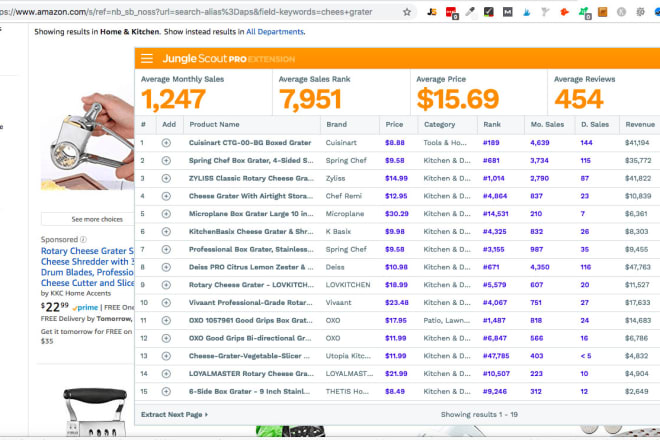Click the gray M extension icon
This screenshot has width=660, height=440.
(508, 12)
